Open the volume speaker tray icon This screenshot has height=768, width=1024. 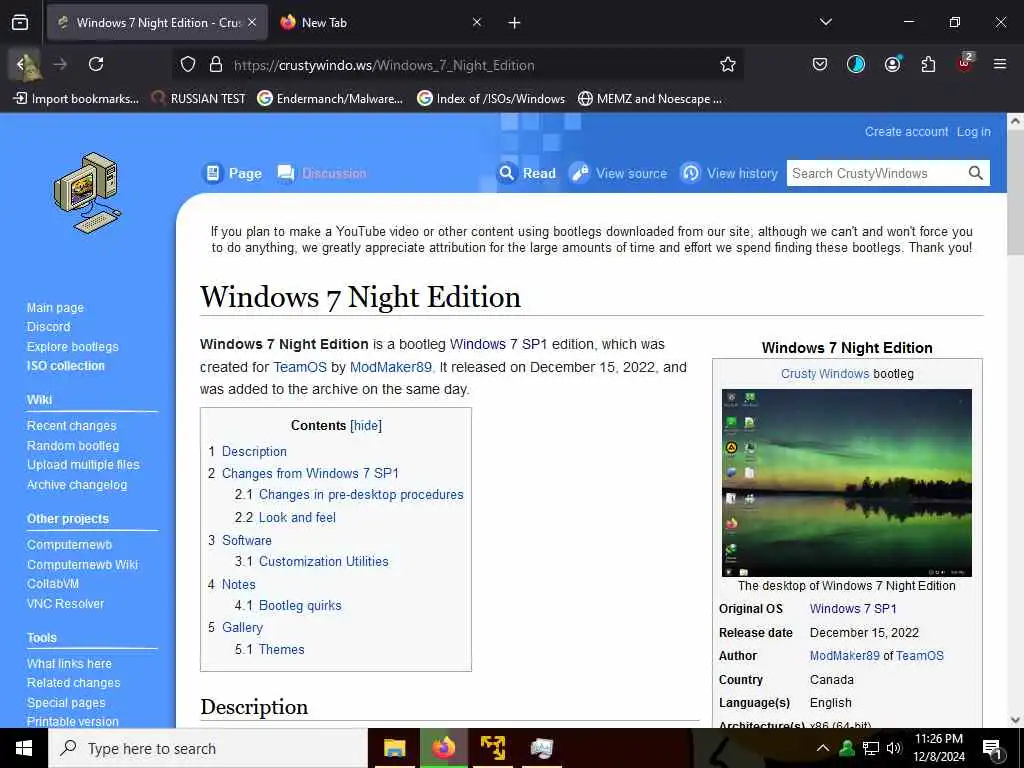point(894,748)
